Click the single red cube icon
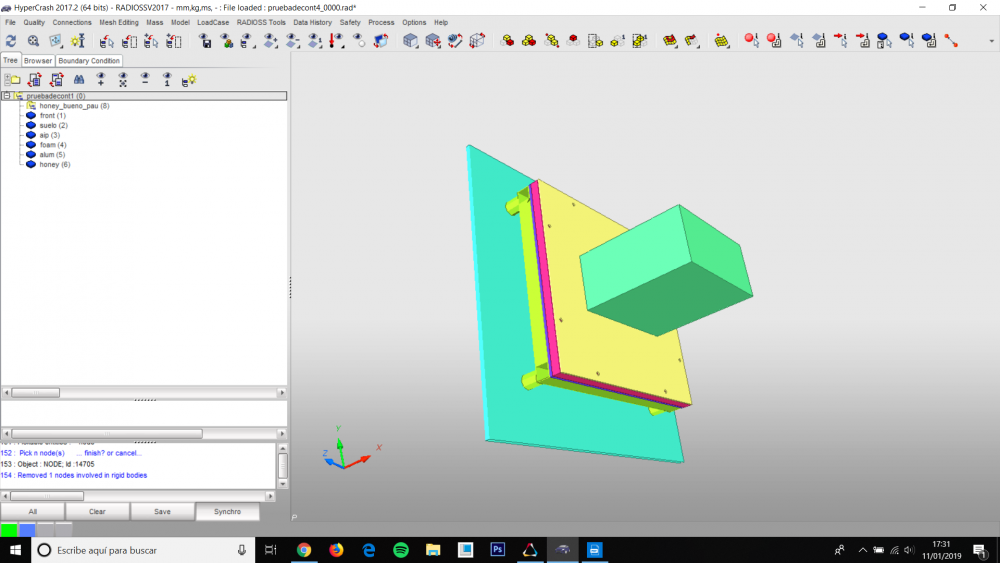Screen dimensions: 1000x563 coord(573,41)
